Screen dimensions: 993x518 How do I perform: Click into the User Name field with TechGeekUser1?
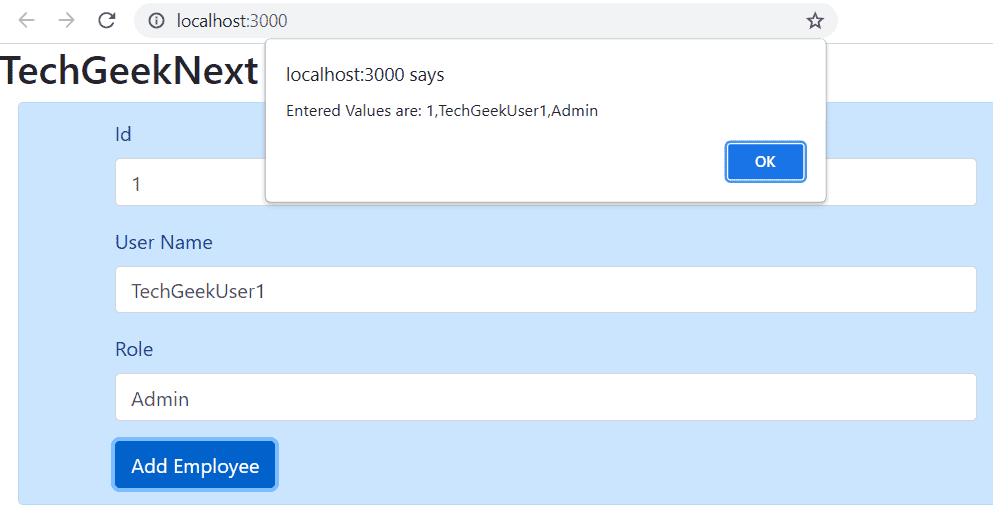click(x=545, y=289)
